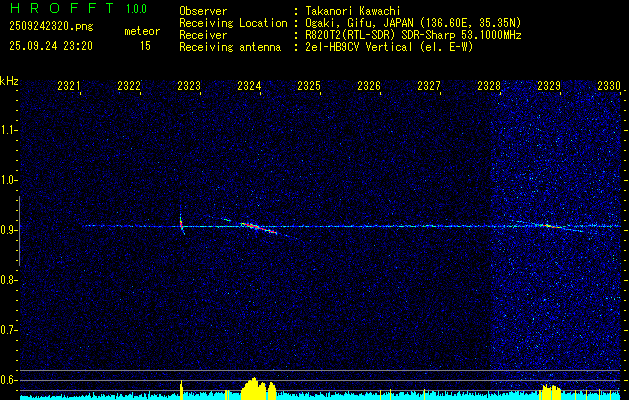This screenshot has width=629, height=400.
Task: Click the 0.9 kHz axis label
Action: (x=9, y=230)
